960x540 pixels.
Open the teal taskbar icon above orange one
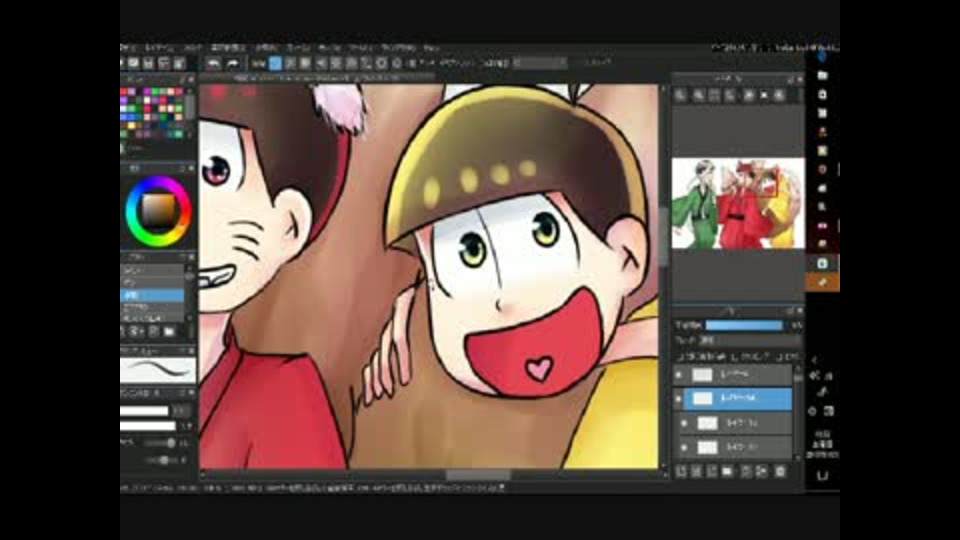pos(822,263)
